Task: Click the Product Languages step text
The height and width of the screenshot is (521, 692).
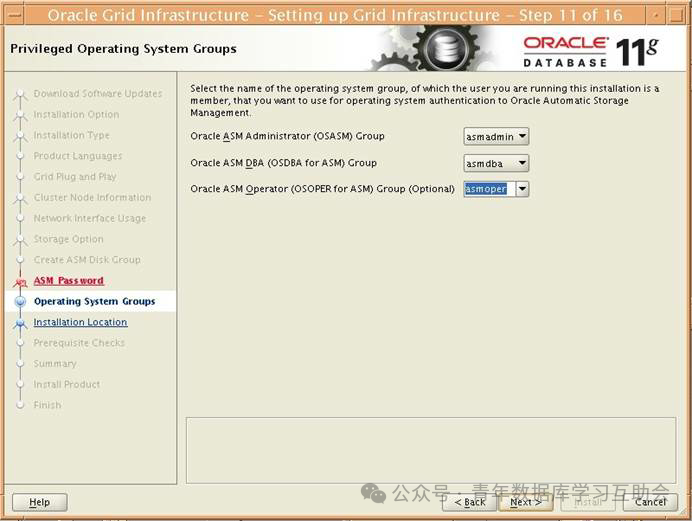Action: (x=78, y=156)
